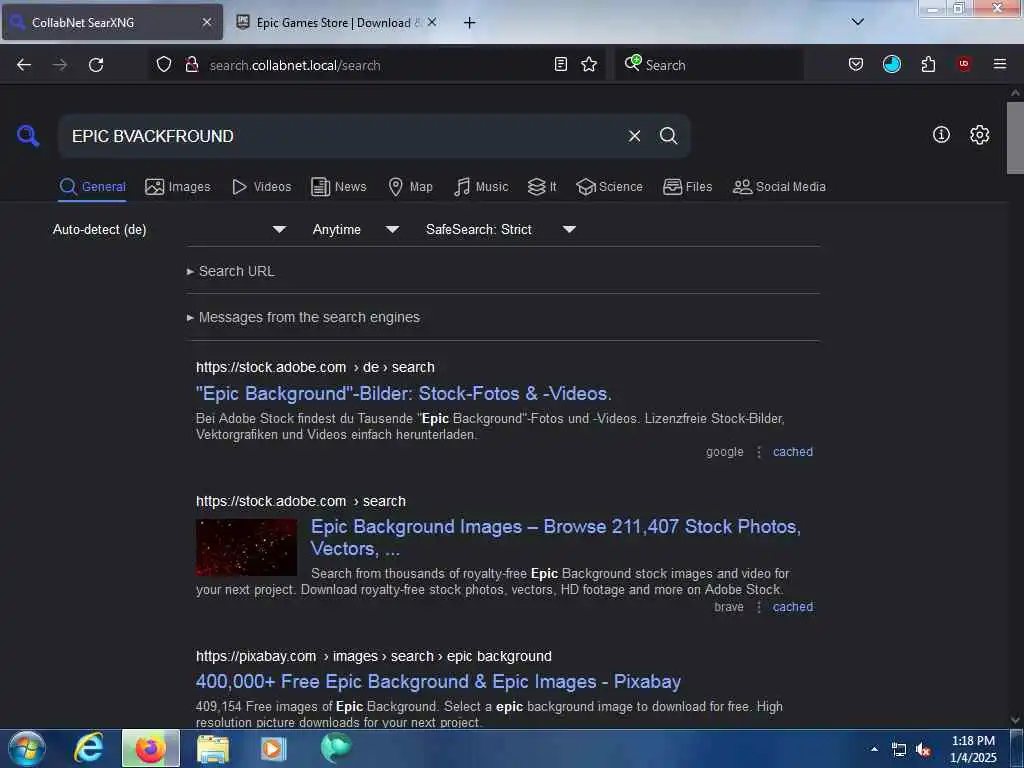Clear the search query with X

pyautogui.click(x=634, y=136)
